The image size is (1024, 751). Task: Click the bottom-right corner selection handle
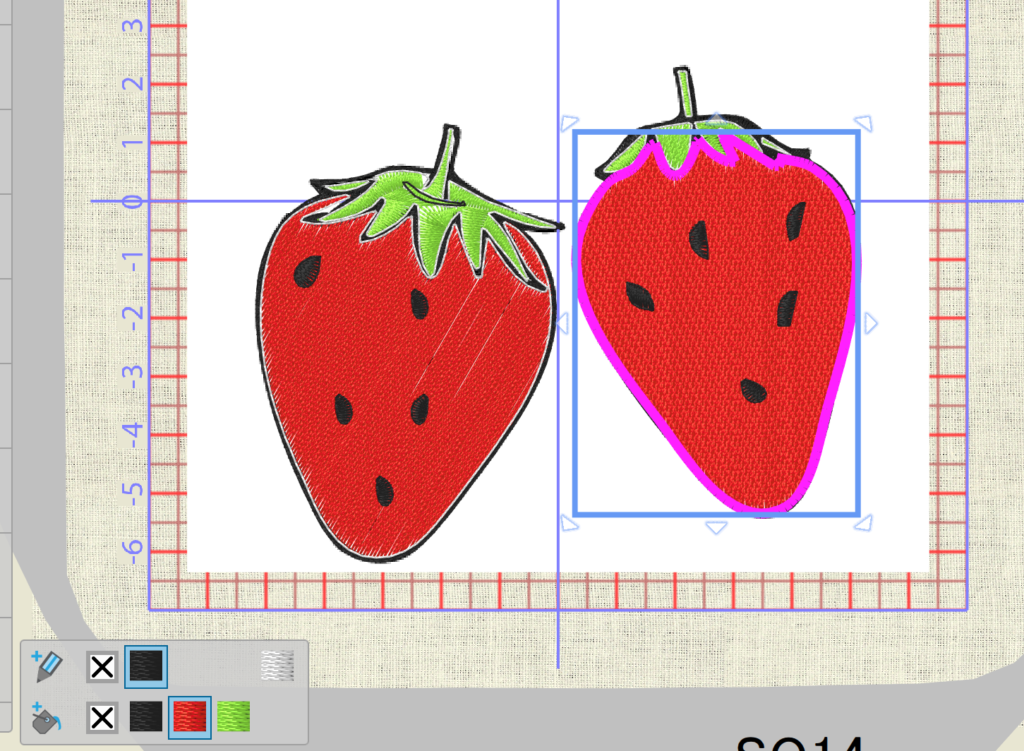tap(865, 522)
